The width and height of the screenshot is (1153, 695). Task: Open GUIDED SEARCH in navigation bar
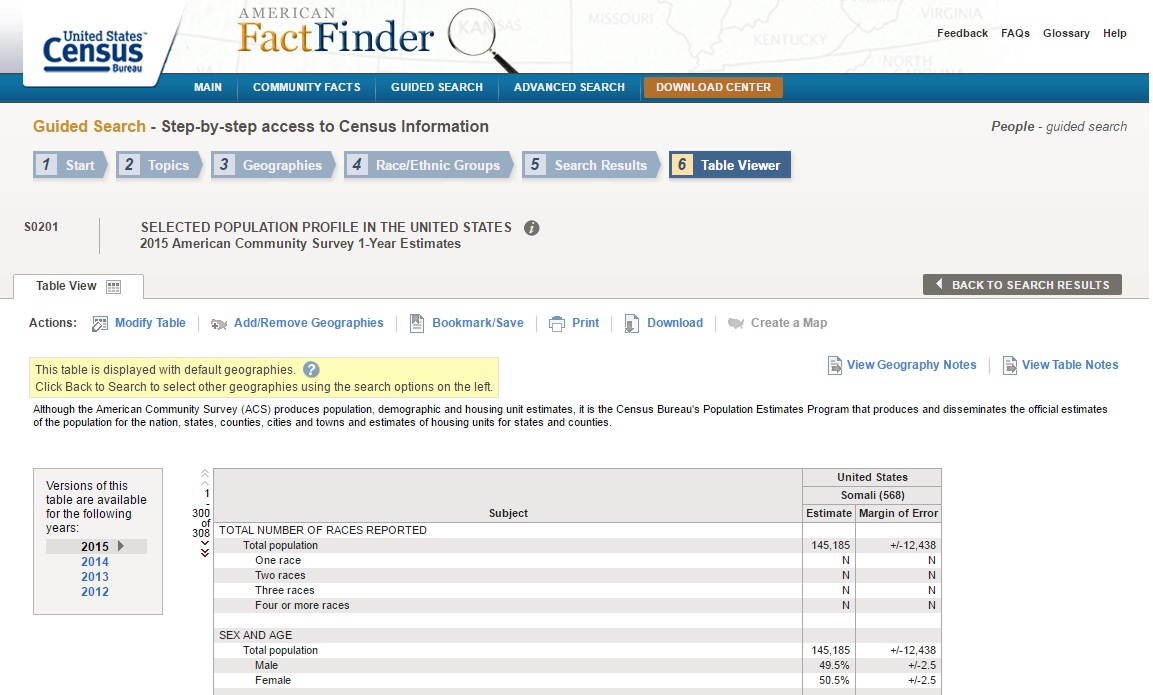[x=437, y=87]
